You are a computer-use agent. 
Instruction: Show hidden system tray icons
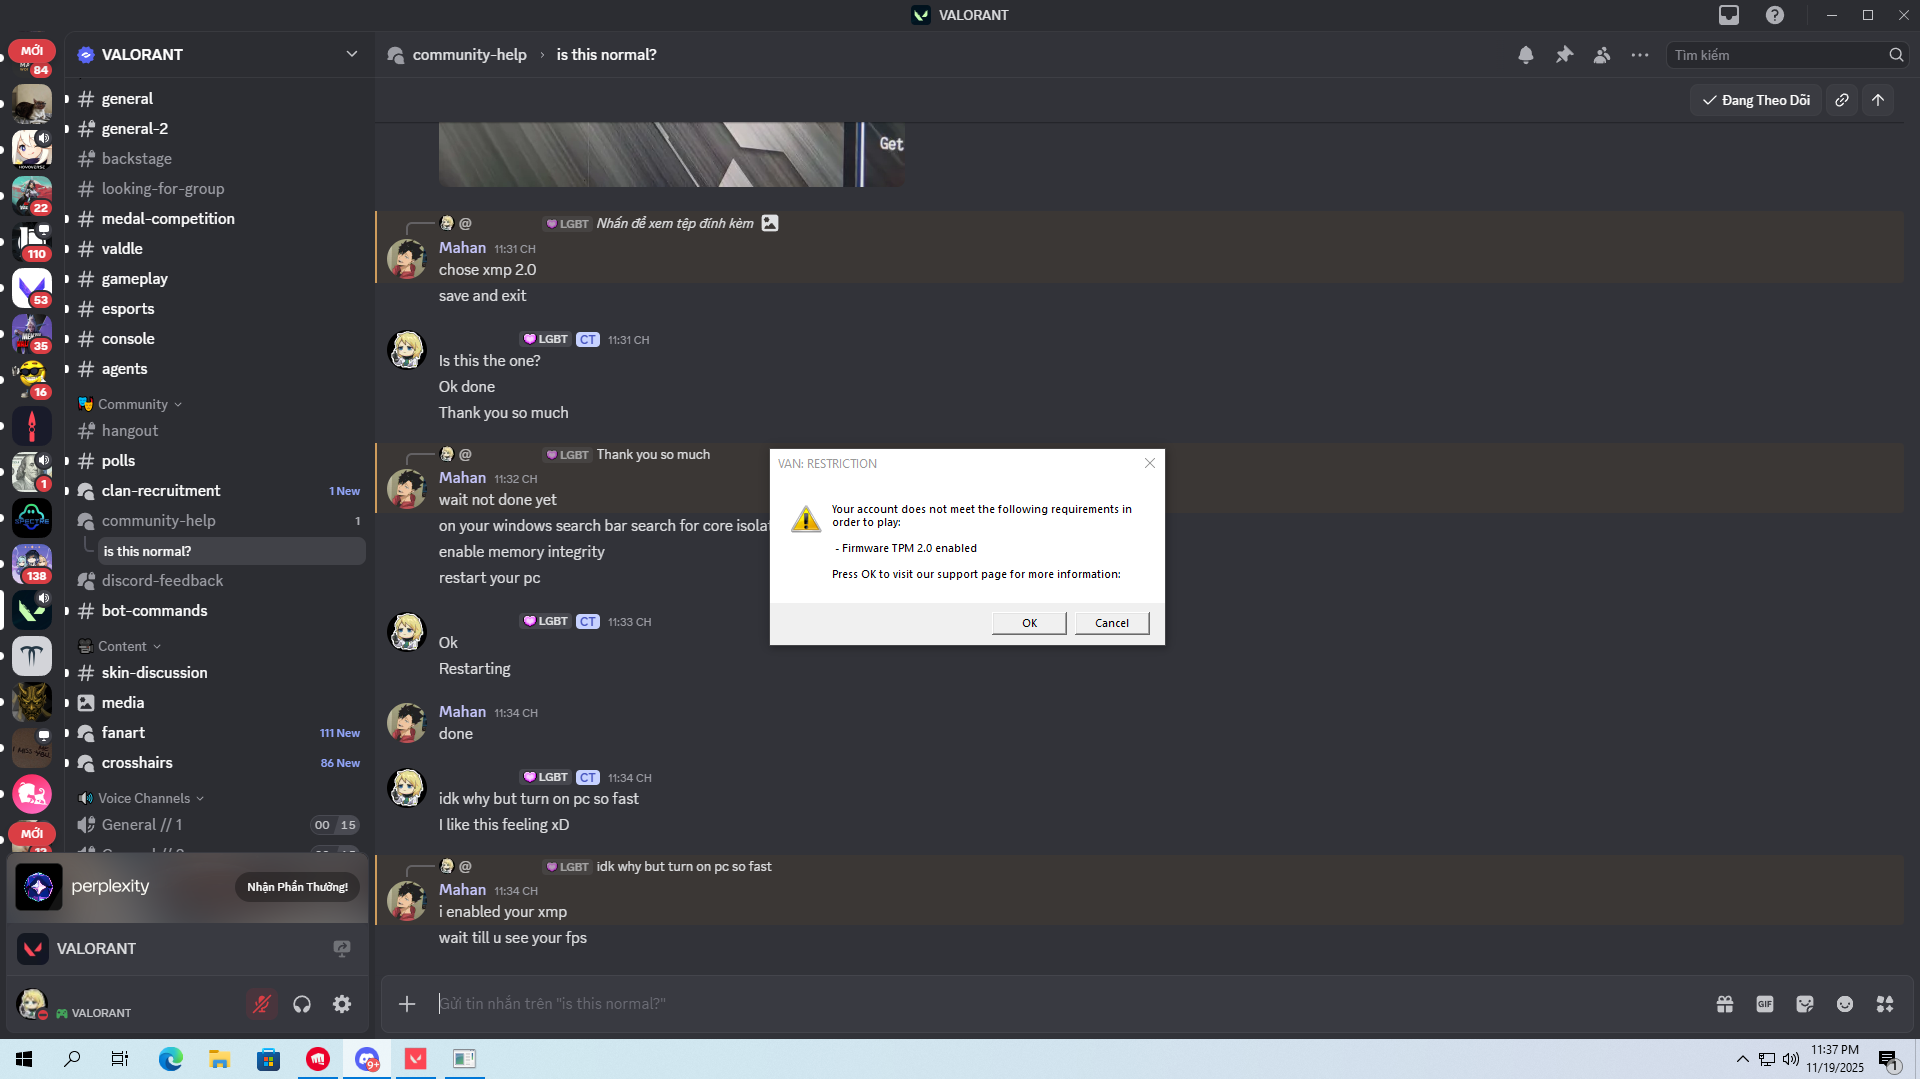[x=1743, y=1059]
